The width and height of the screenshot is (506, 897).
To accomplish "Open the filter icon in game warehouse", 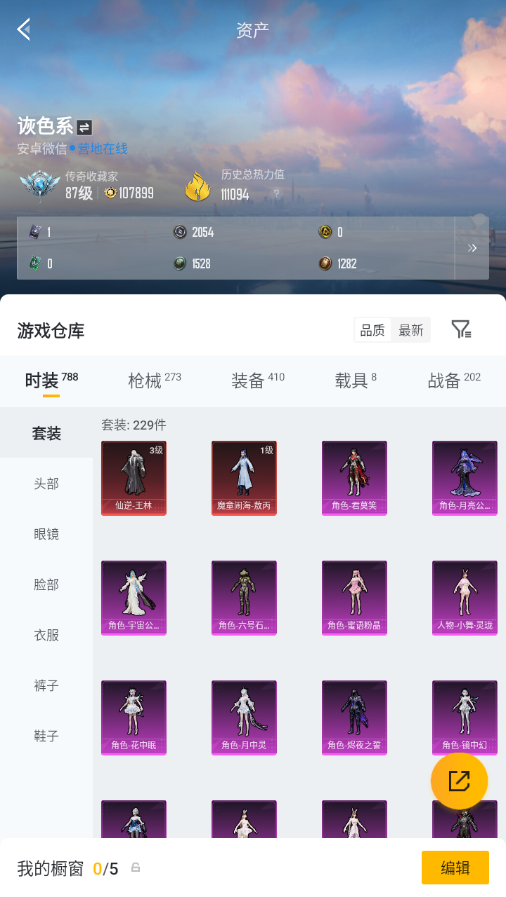I will (461, 330).
